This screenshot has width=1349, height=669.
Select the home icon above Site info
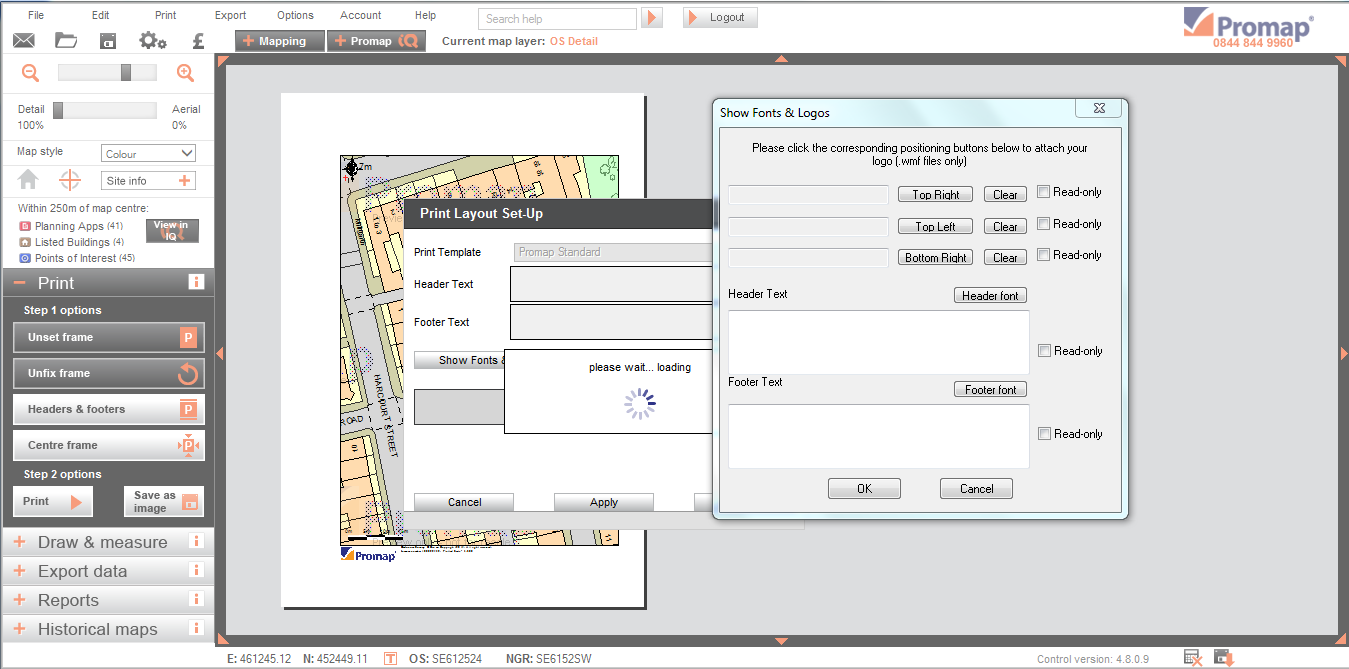click(27, 180)
